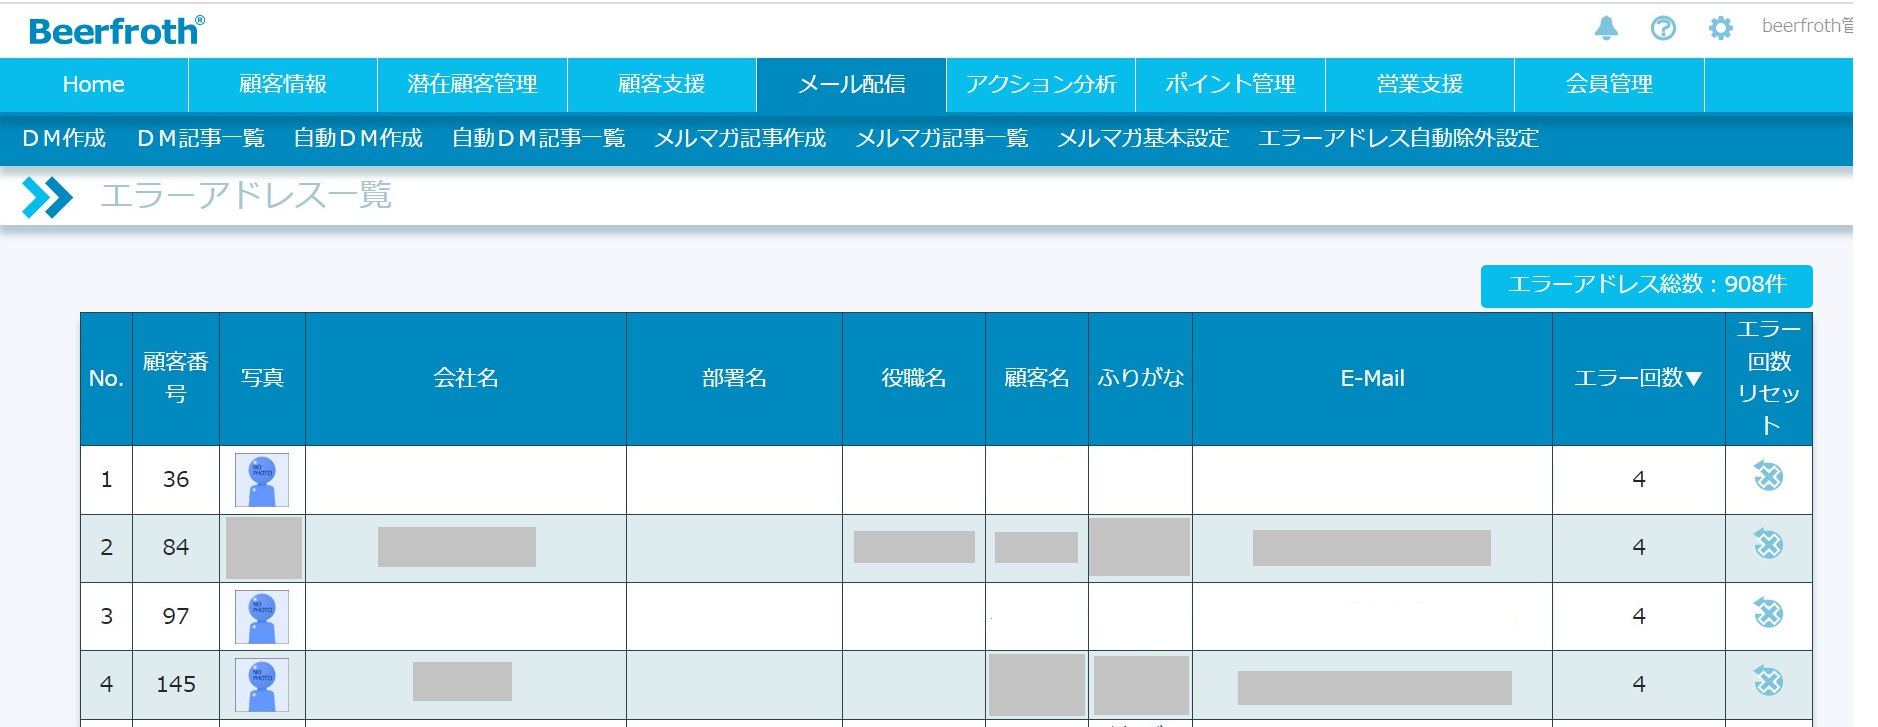1878x727 pixels.
Task: Open the アクション分析 tab
Action: [1040, 85]
